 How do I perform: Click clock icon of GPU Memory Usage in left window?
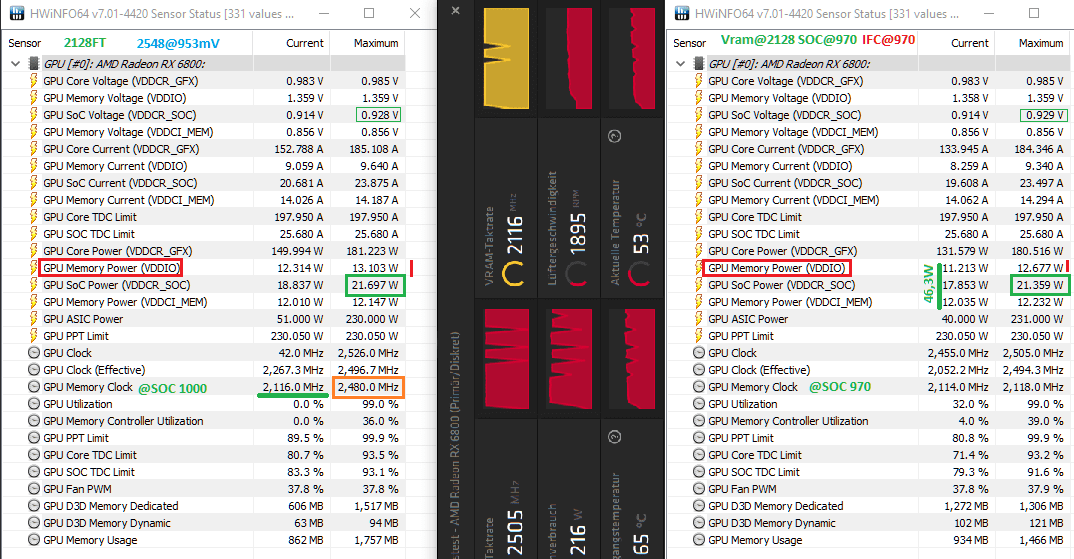[x=34, y=540]
